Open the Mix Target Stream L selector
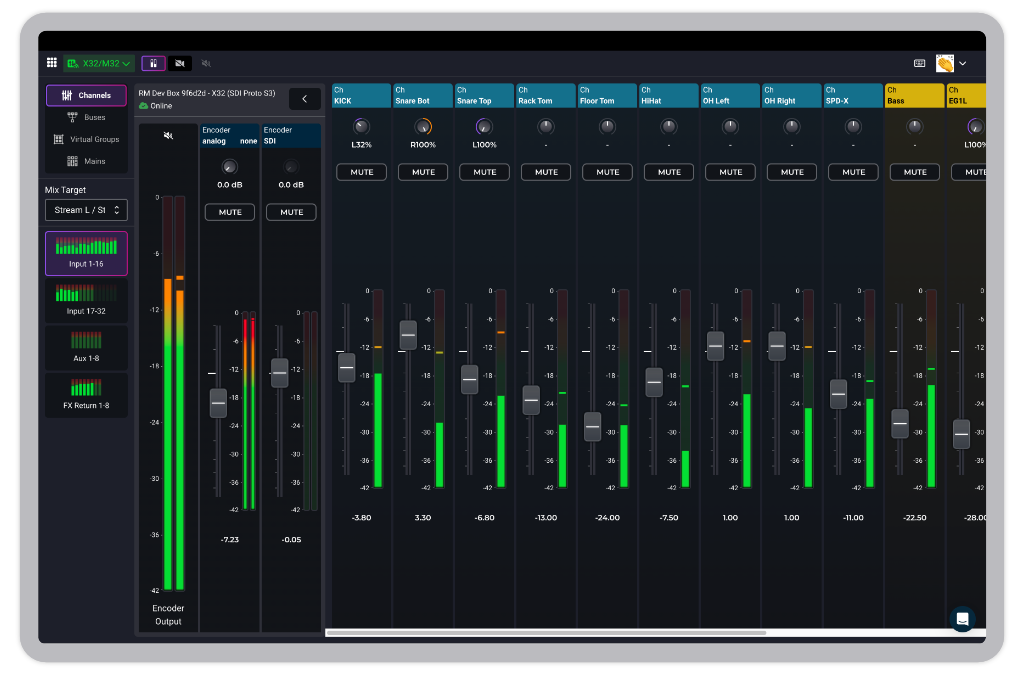This screenshot has width=1024, height=675. pyautogui.click(x=86, y=210)
